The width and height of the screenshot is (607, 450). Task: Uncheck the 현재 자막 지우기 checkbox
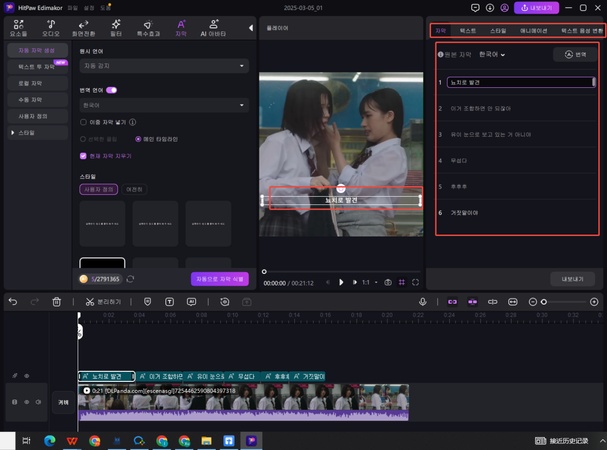[x=83, y=155]
